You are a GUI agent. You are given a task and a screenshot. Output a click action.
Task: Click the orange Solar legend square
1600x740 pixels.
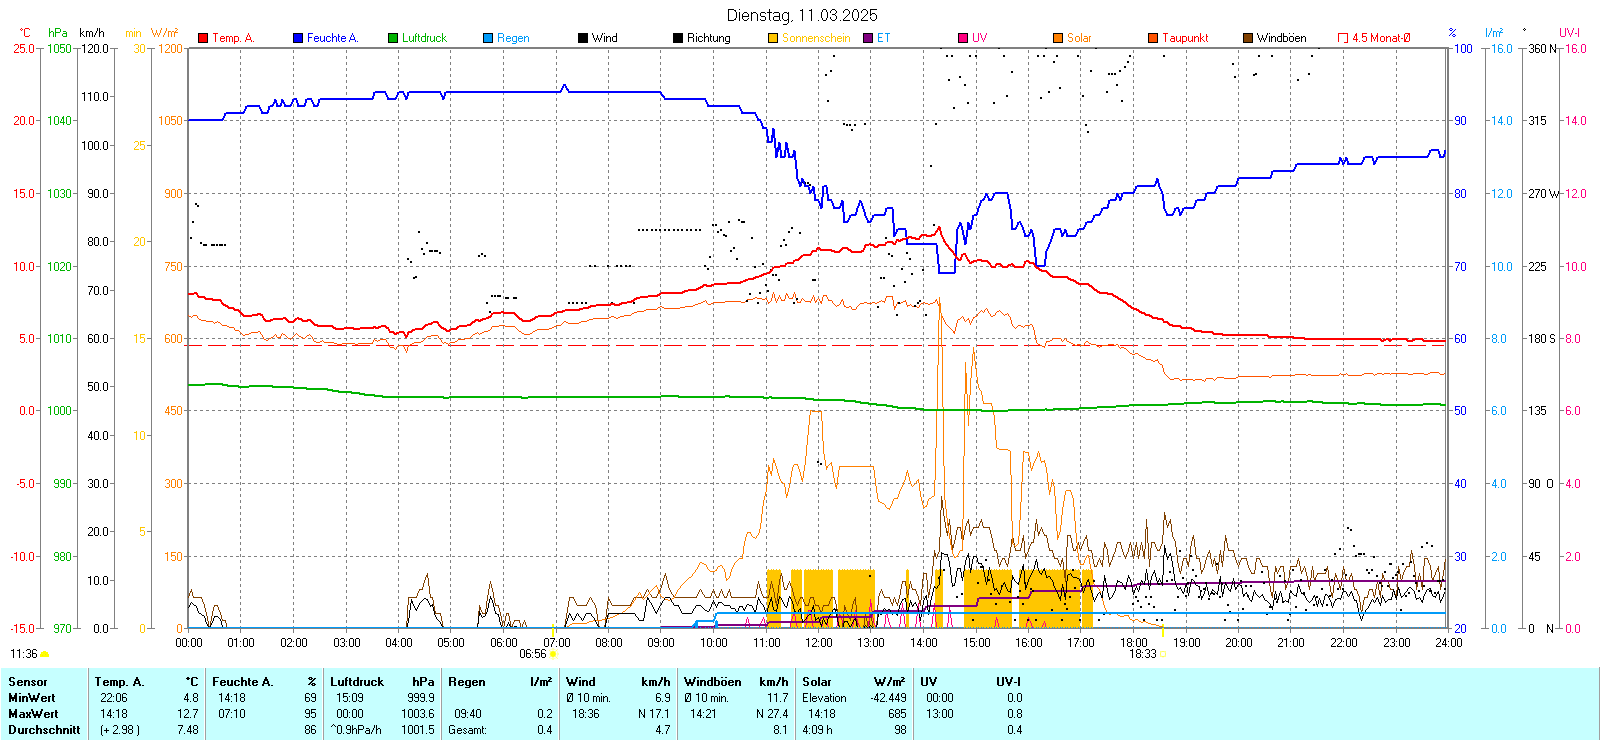[x=1058, y=38]
